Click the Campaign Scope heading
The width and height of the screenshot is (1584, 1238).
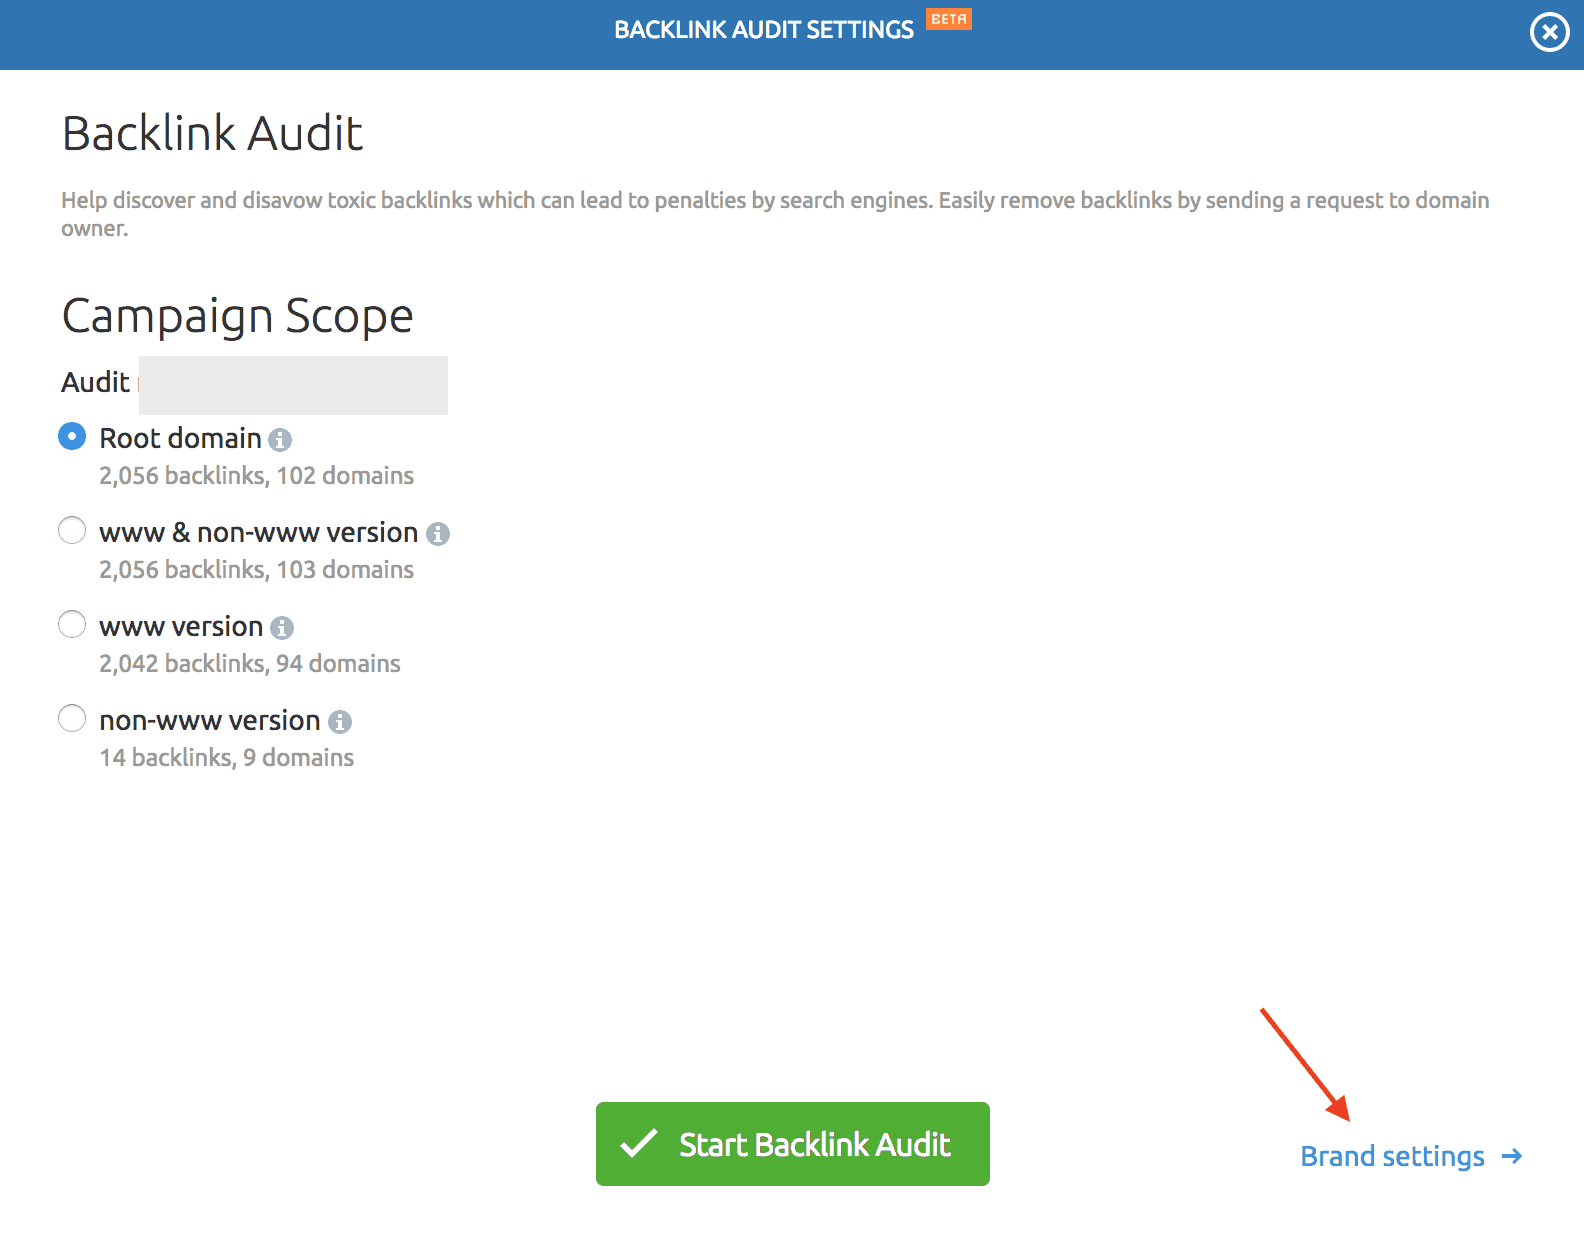coord(237,317)
